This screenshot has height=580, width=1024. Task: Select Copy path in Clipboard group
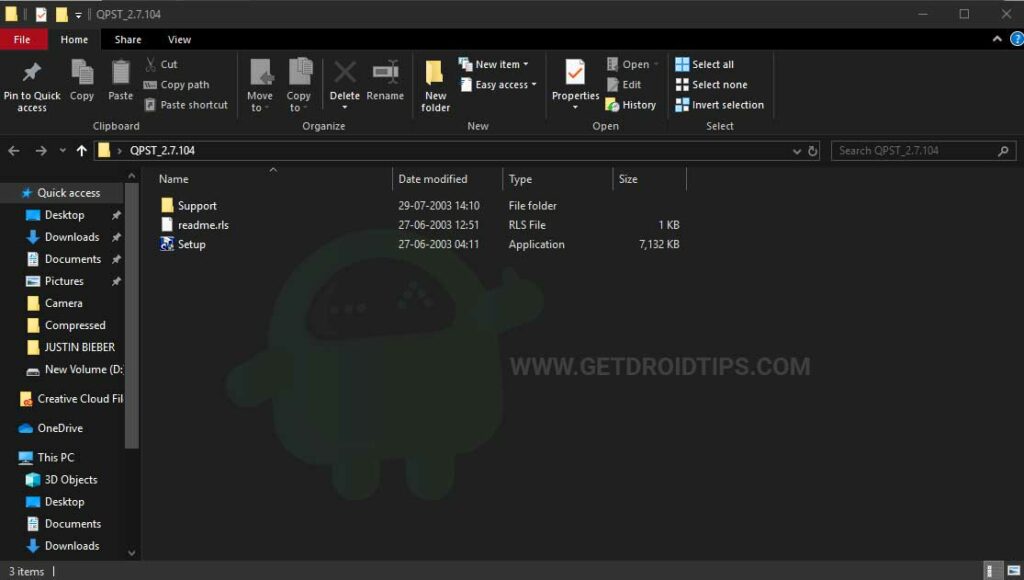coord(176,84)
